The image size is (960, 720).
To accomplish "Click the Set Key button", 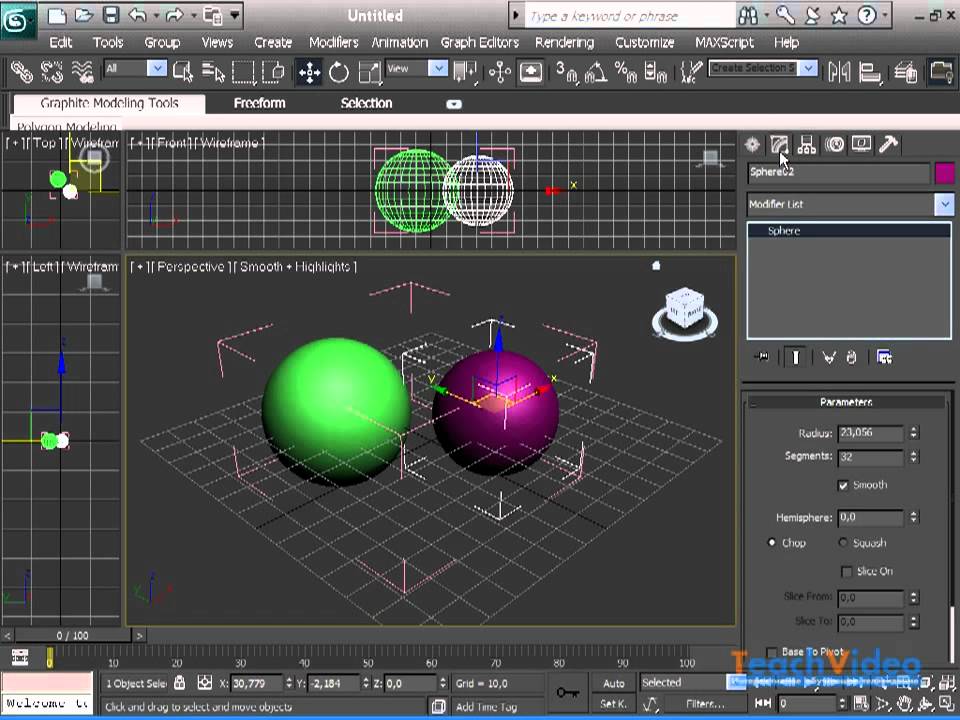I will (x=613, y=704).
